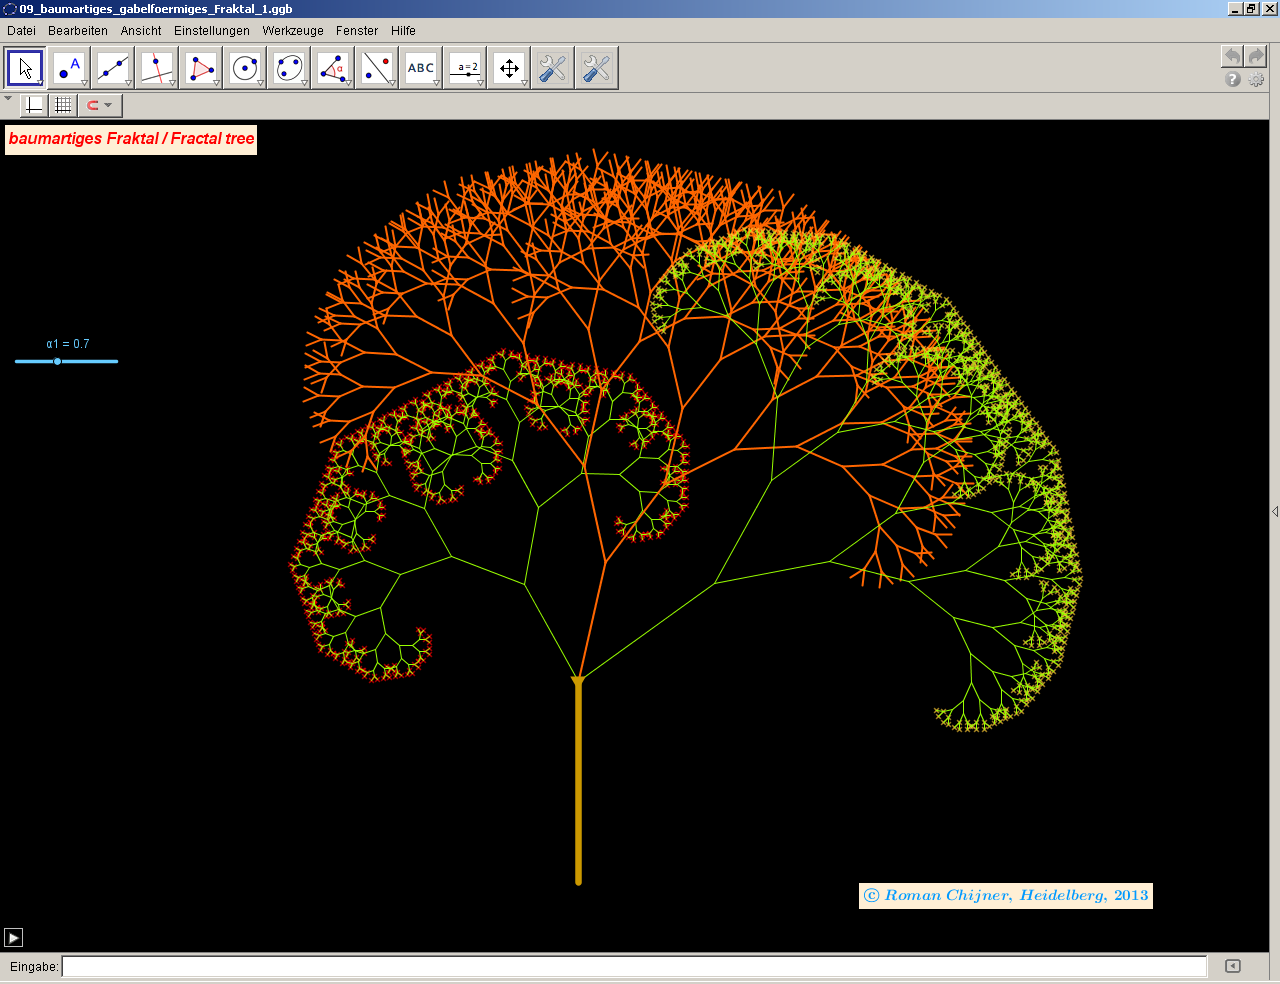
Task: Select the New Point tool
Action: click(x=69, y=68)
